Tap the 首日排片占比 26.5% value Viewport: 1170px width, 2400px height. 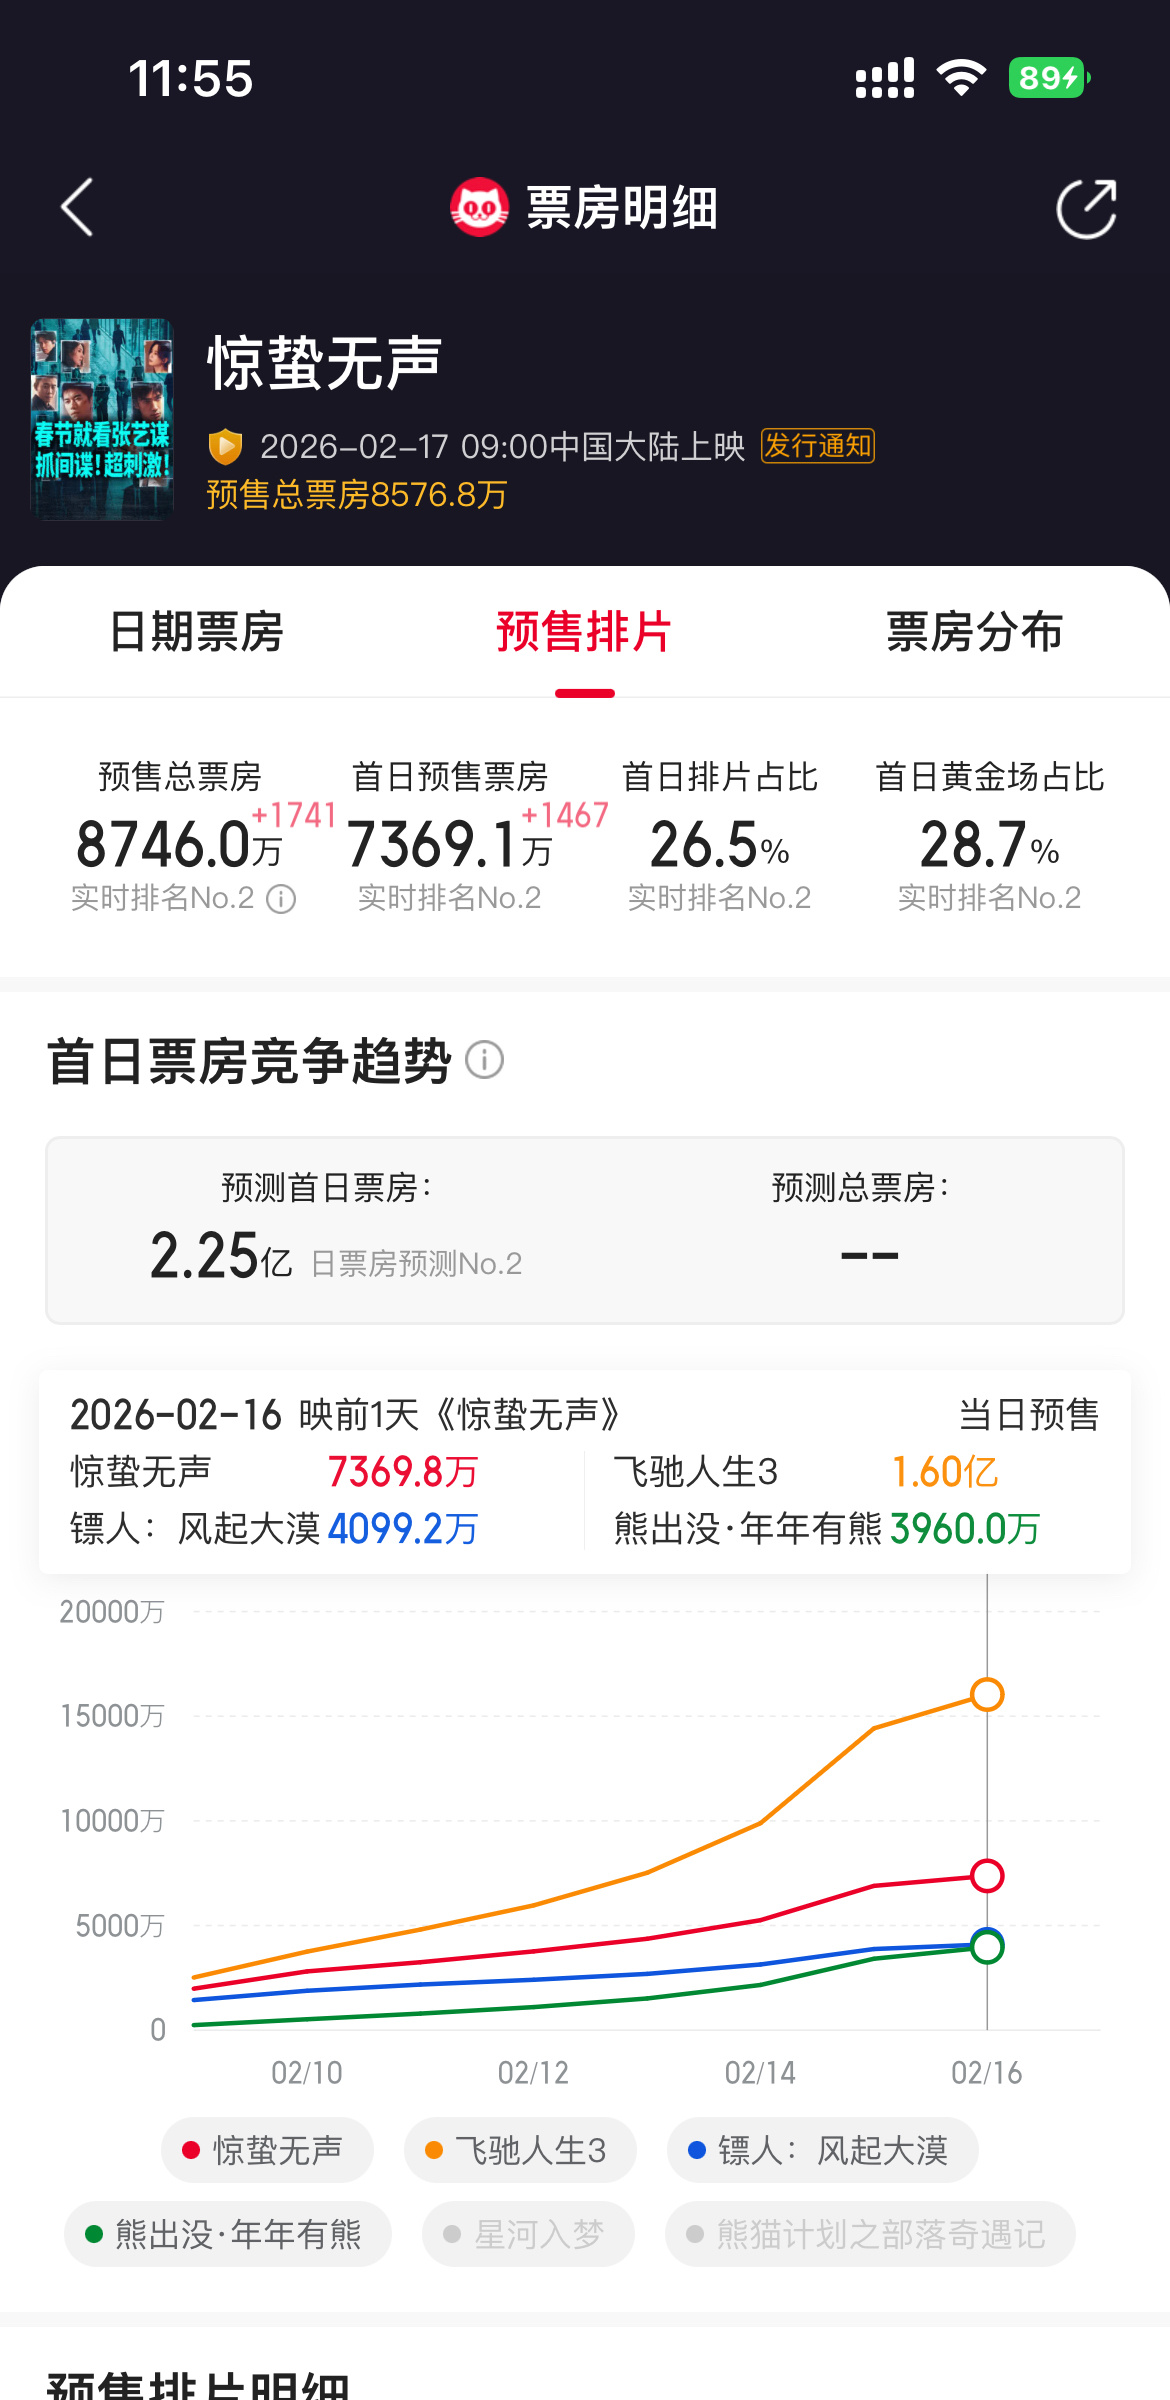(720, 844)
